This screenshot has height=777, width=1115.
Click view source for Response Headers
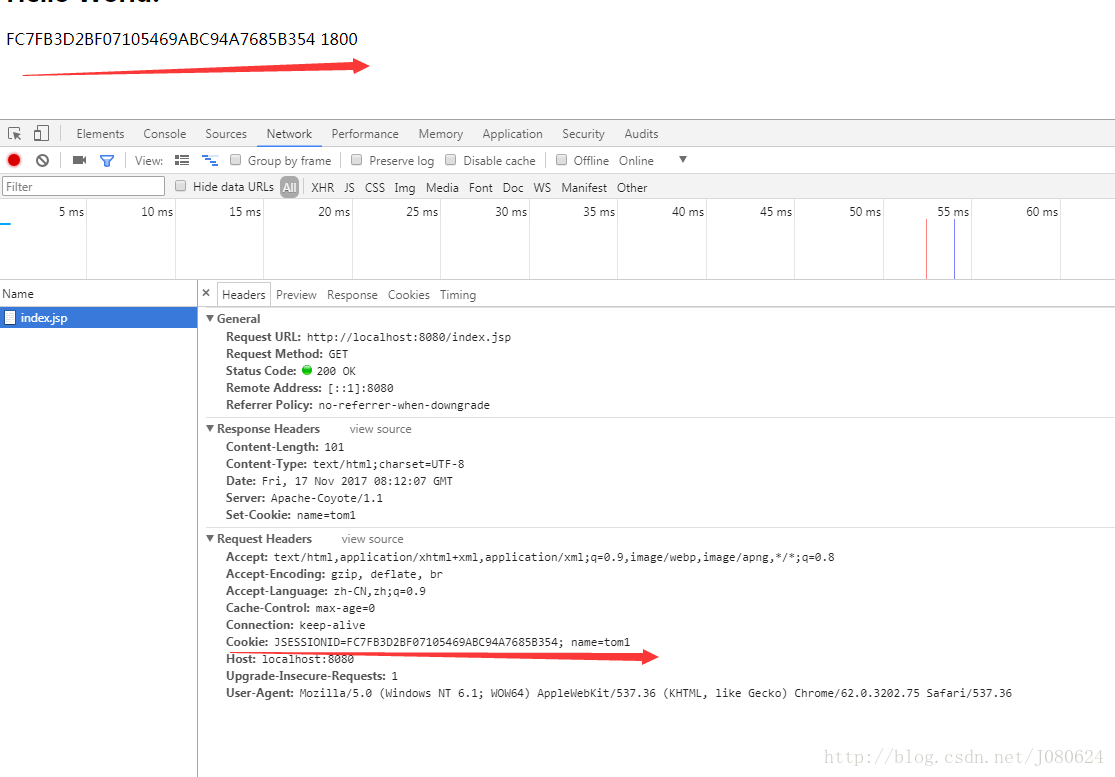point(380,429)
